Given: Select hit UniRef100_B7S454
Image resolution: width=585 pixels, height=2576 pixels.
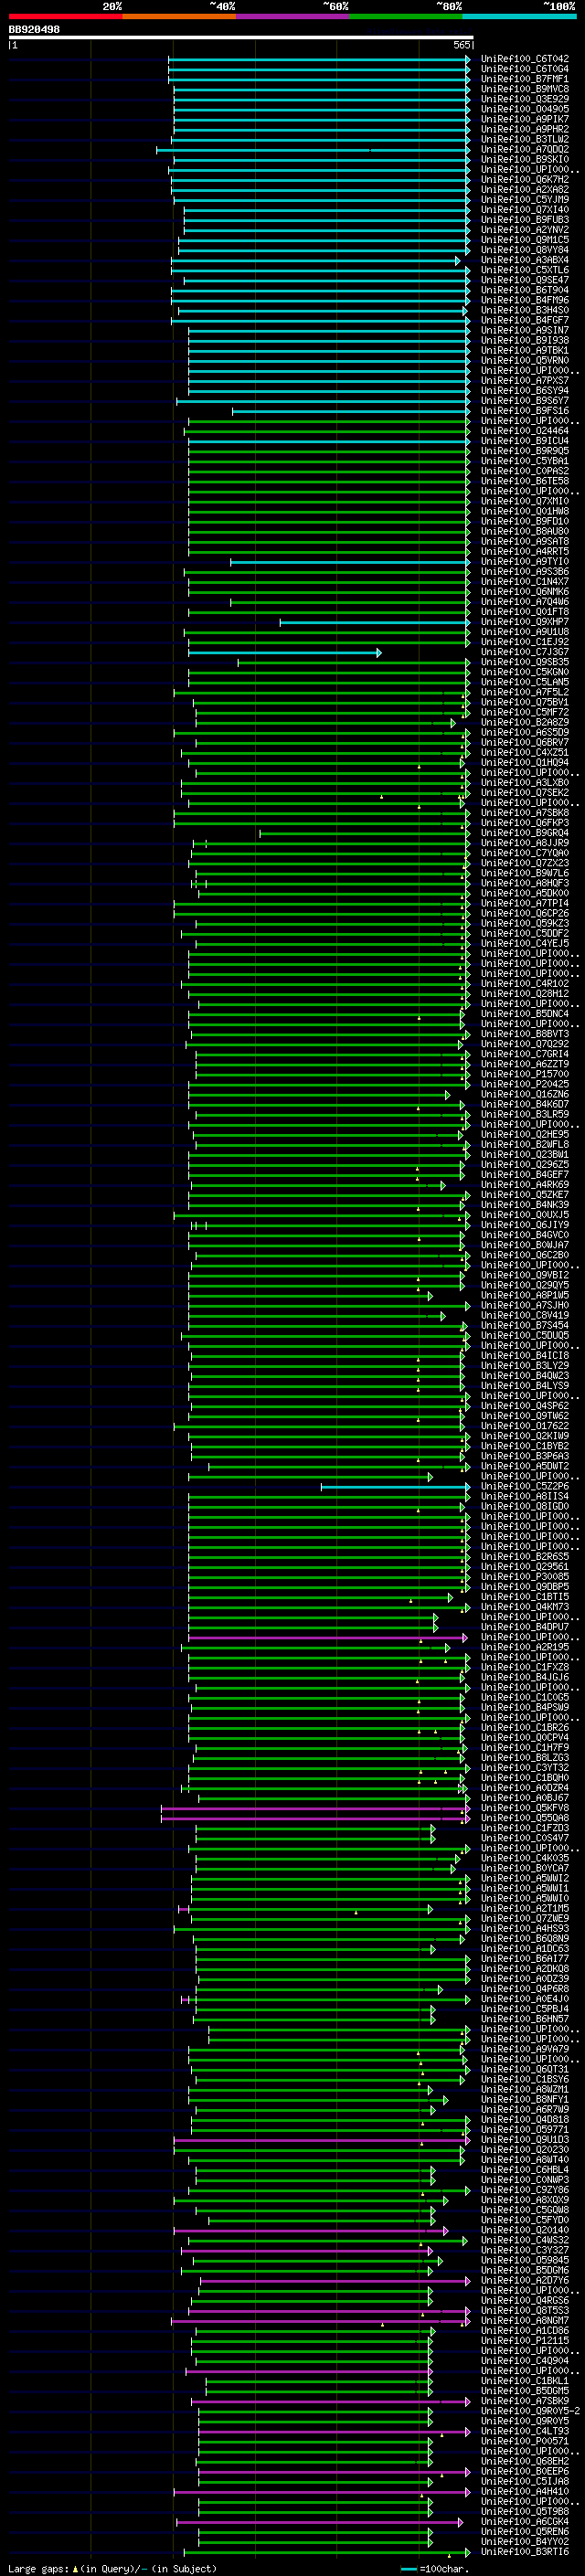Looking at the screenshot, I should [525, 1326].
